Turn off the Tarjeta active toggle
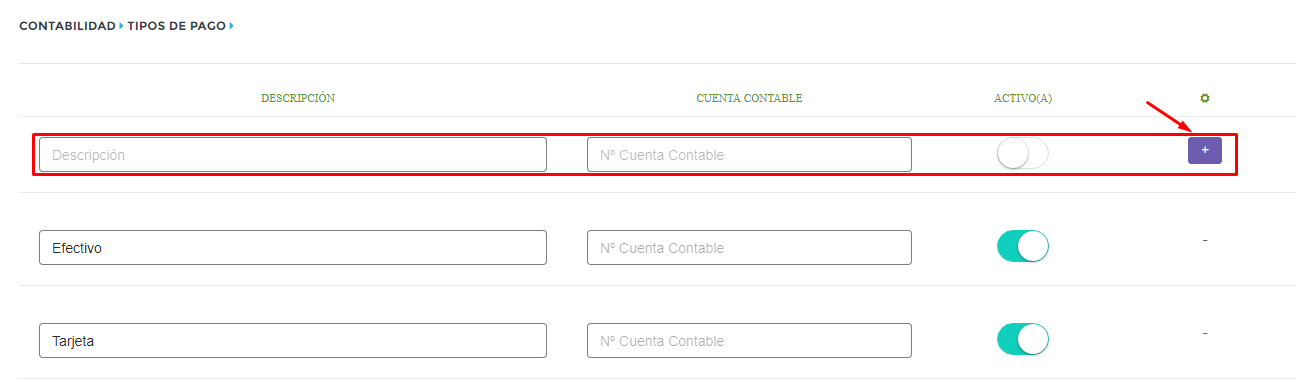Screen dimensions: 1299x382 [x=1023, y=339]
